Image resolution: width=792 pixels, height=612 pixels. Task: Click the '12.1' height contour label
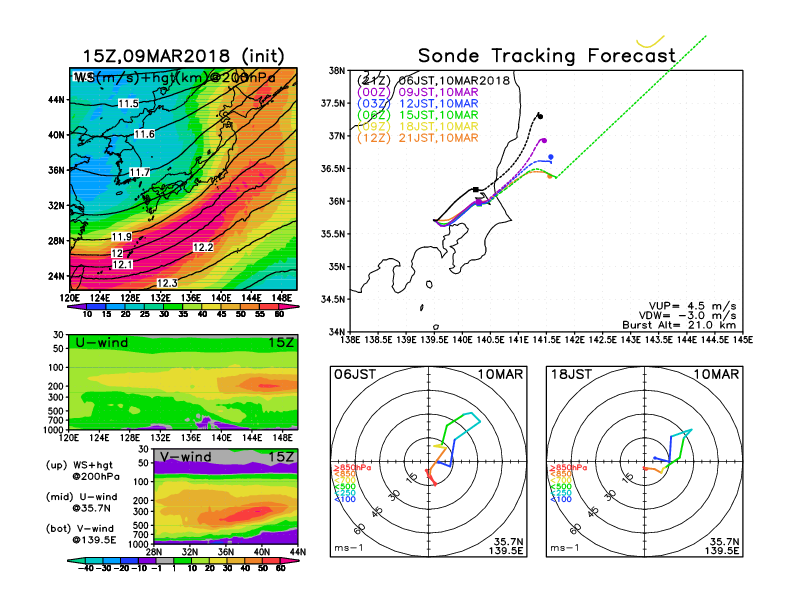[122, 265]
